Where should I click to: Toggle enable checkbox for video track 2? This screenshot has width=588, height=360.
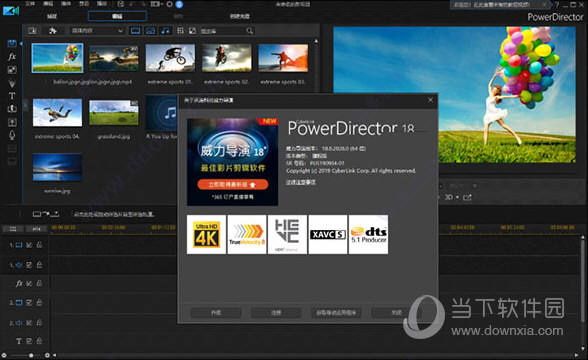[29, 302]
